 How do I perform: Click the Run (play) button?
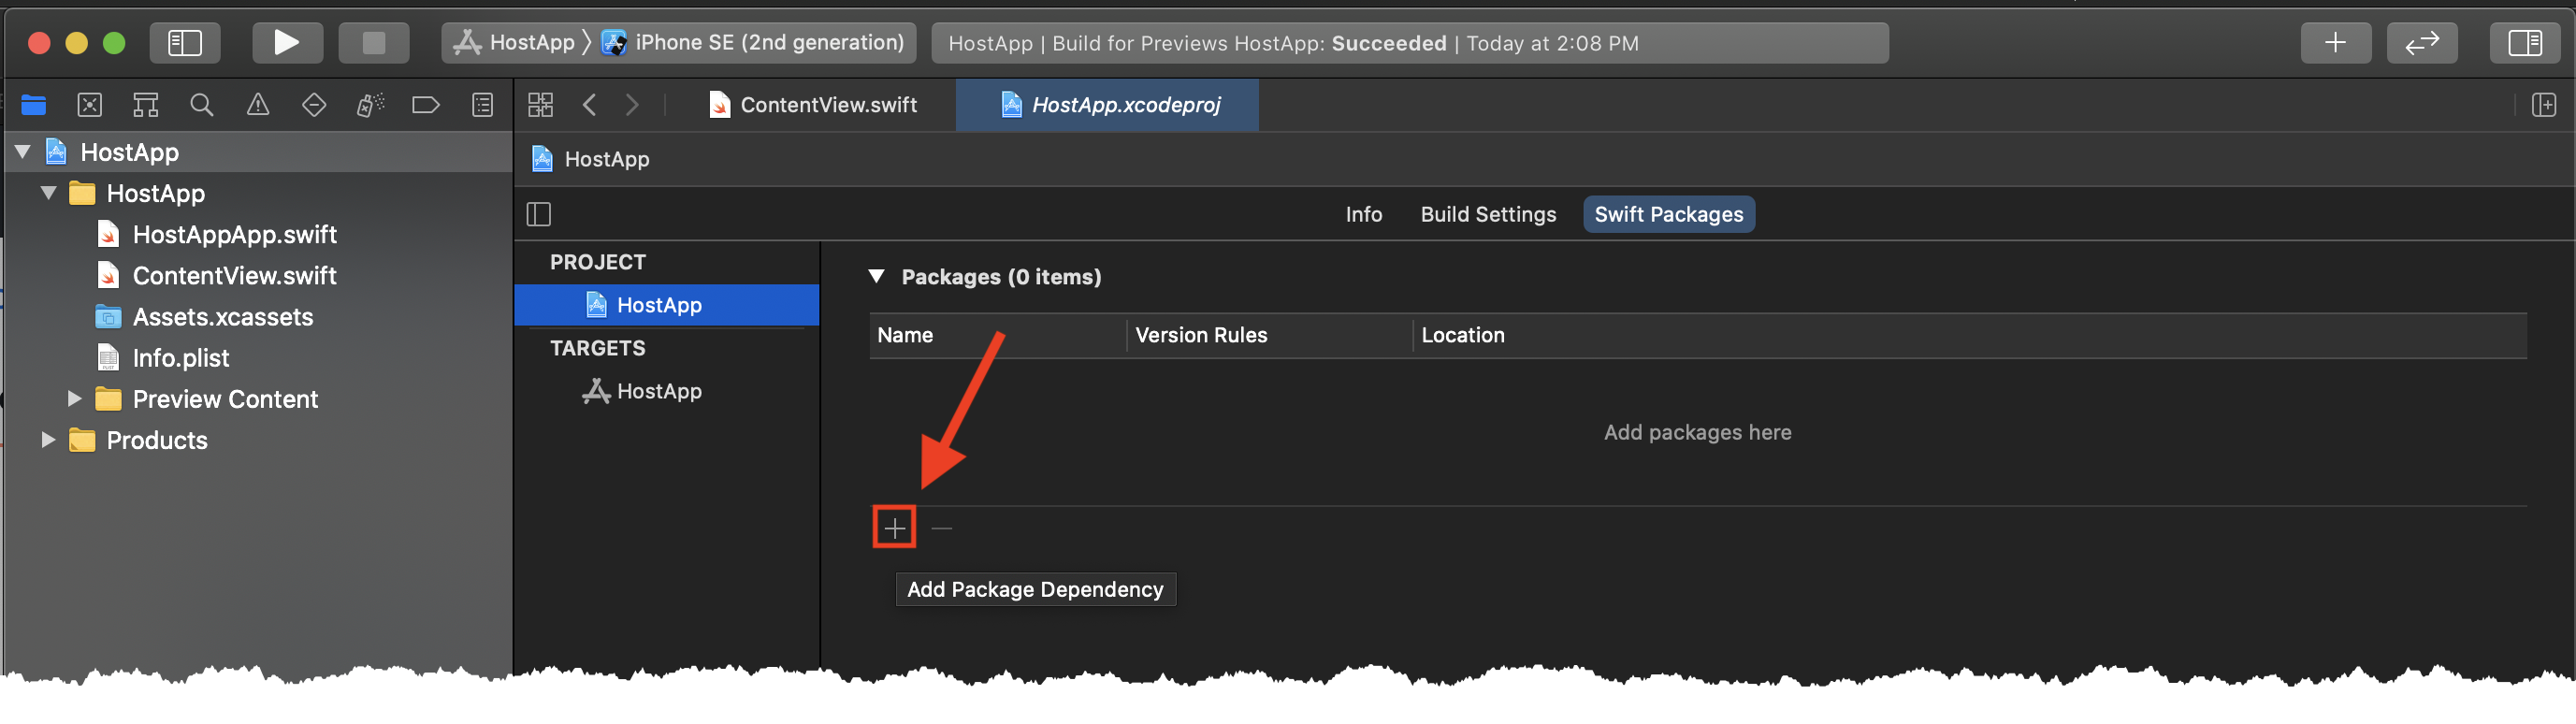pyautogui.click(x=286, y=43)
